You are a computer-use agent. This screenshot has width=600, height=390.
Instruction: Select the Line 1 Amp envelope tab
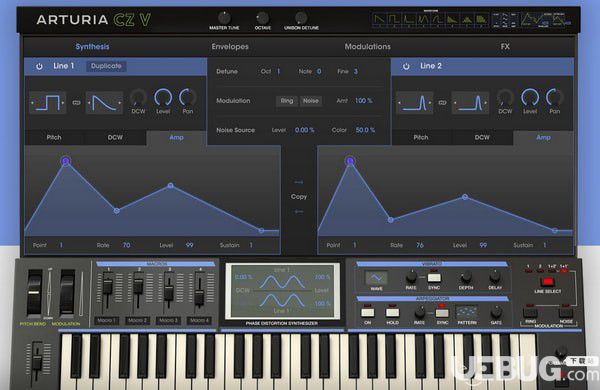point(176,137)
